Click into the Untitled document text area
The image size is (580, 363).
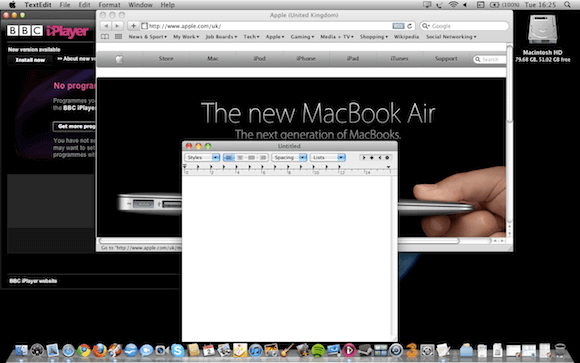pyautogui.click(x=287, y=258)
